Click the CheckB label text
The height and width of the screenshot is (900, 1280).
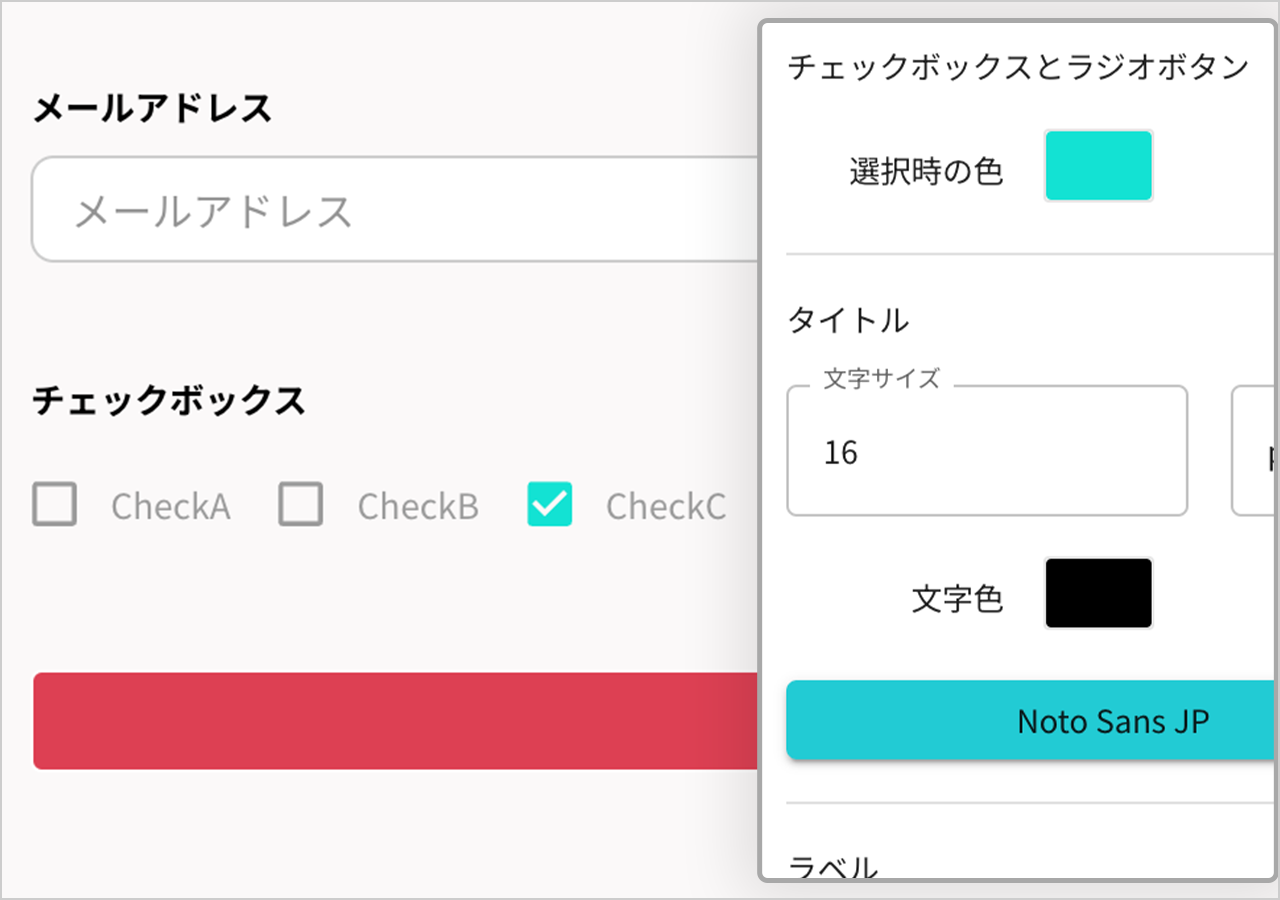click(418, 506)
